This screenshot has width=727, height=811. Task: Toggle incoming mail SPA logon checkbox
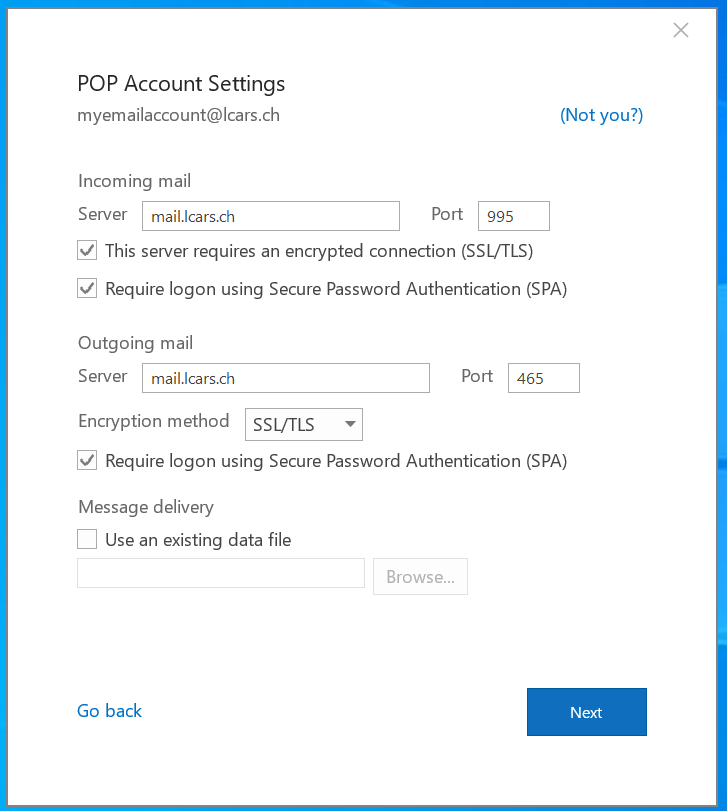click(x=88, y=289)
